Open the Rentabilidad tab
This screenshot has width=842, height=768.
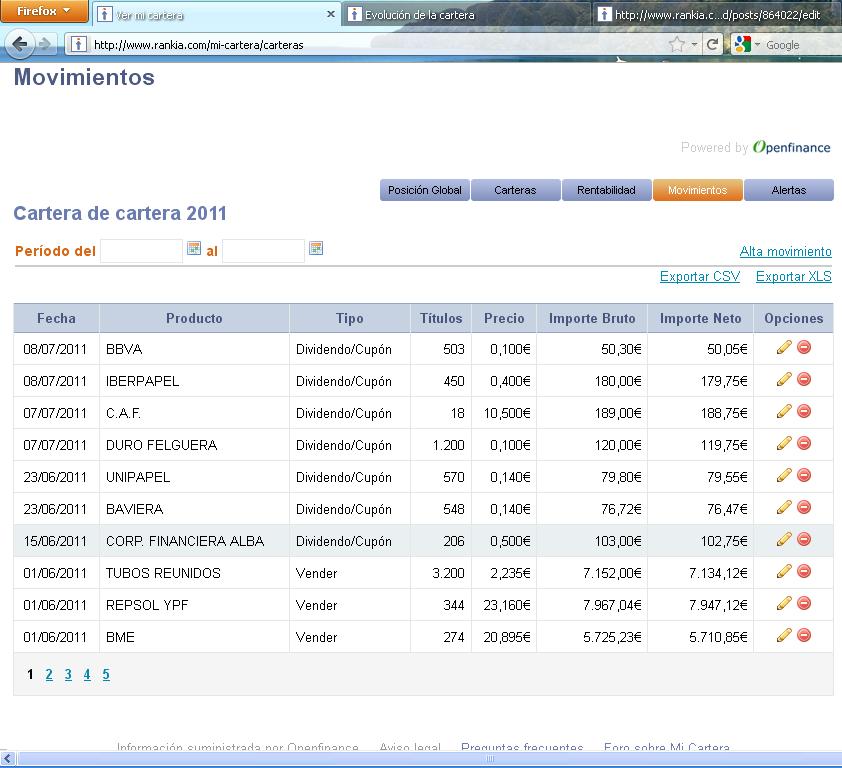pyautogui.click(x=606, y=190)
